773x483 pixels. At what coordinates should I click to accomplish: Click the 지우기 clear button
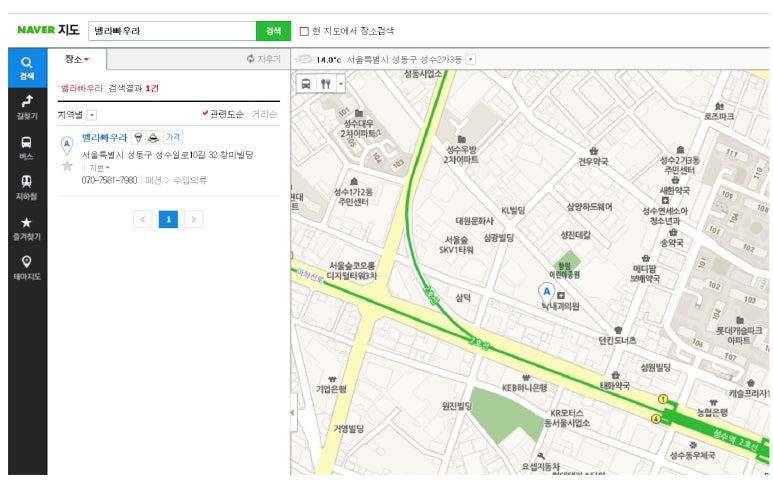coord(263,59)
